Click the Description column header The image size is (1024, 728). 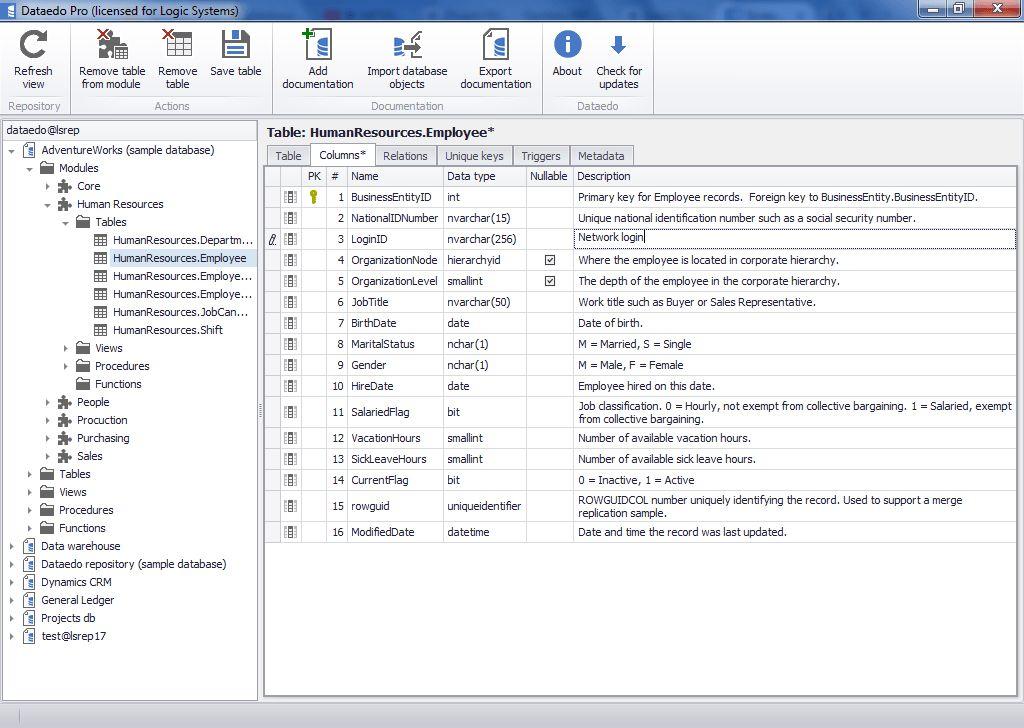(795, 176)
